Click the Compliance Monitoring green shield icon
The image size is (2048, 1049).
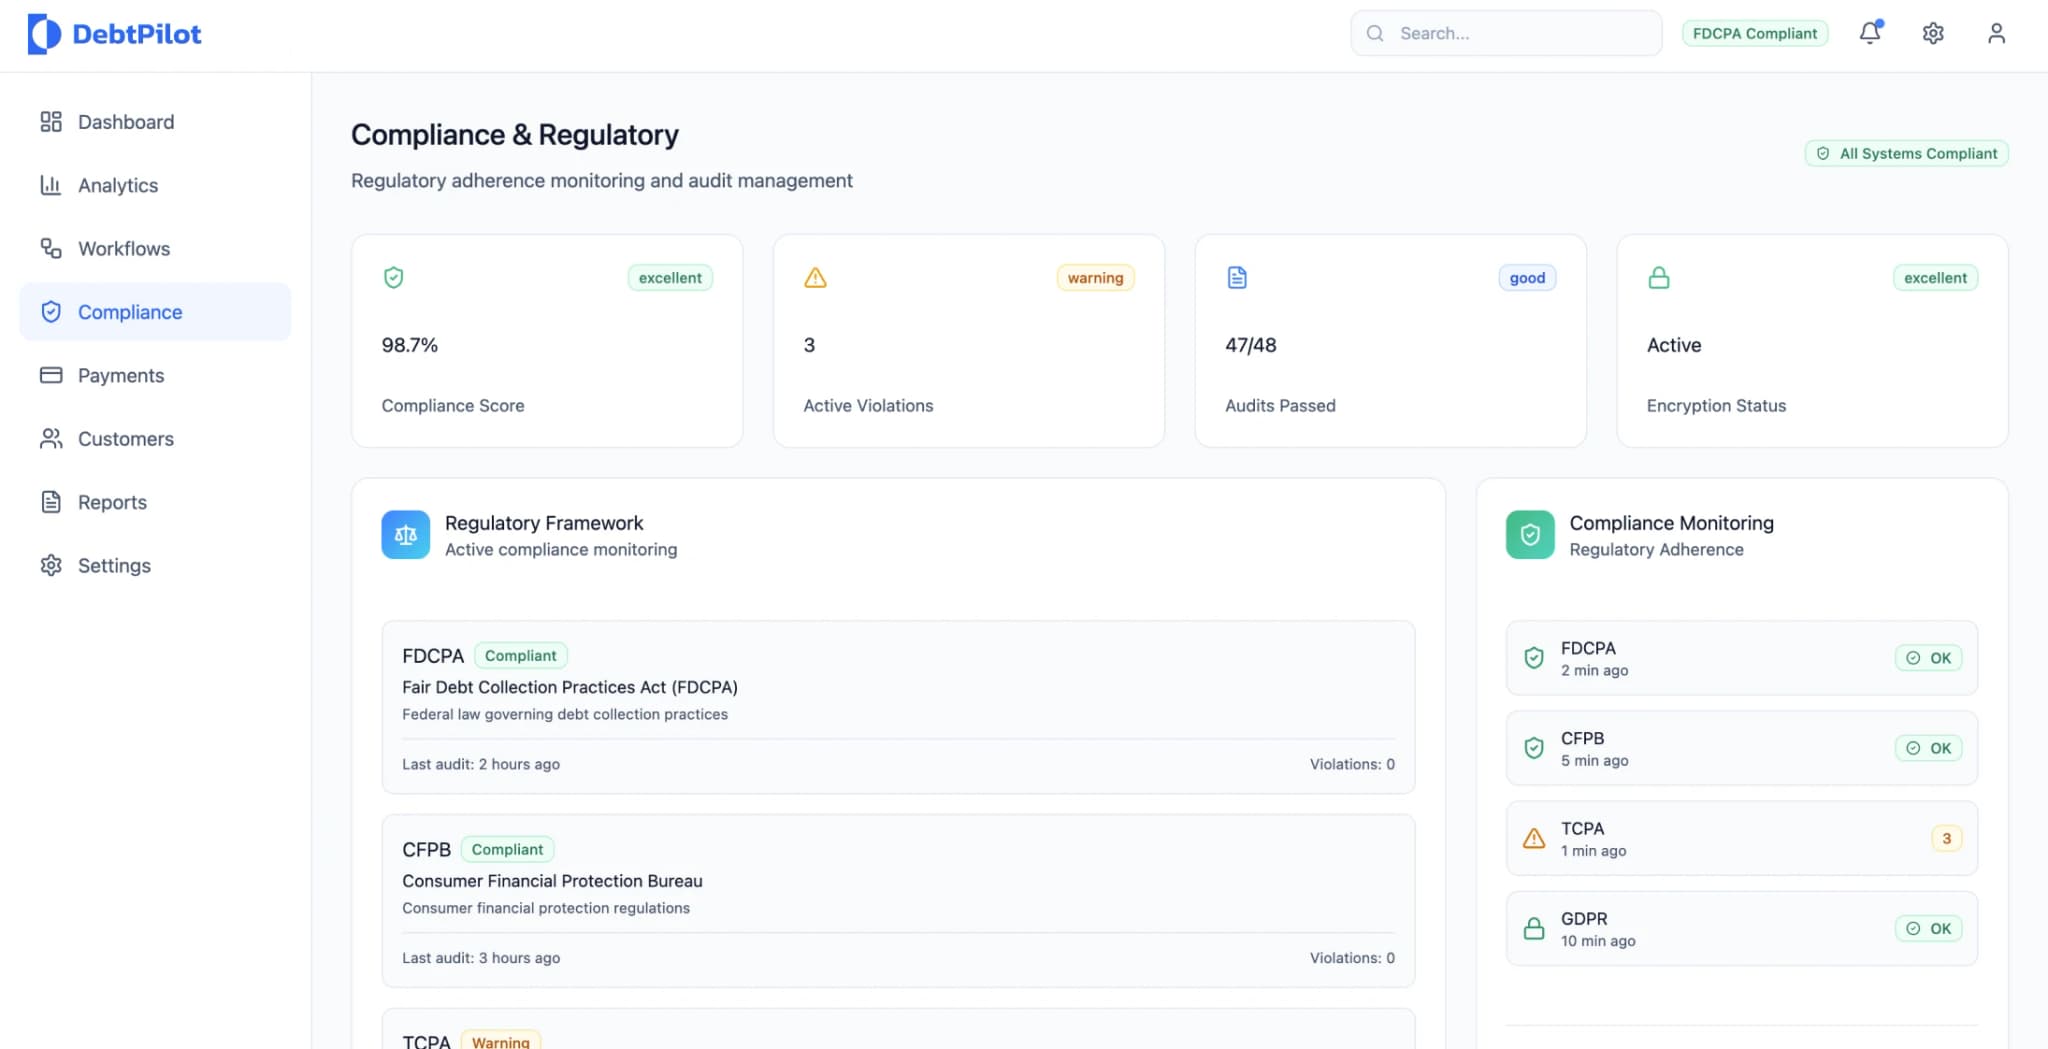pos(1530,535)
